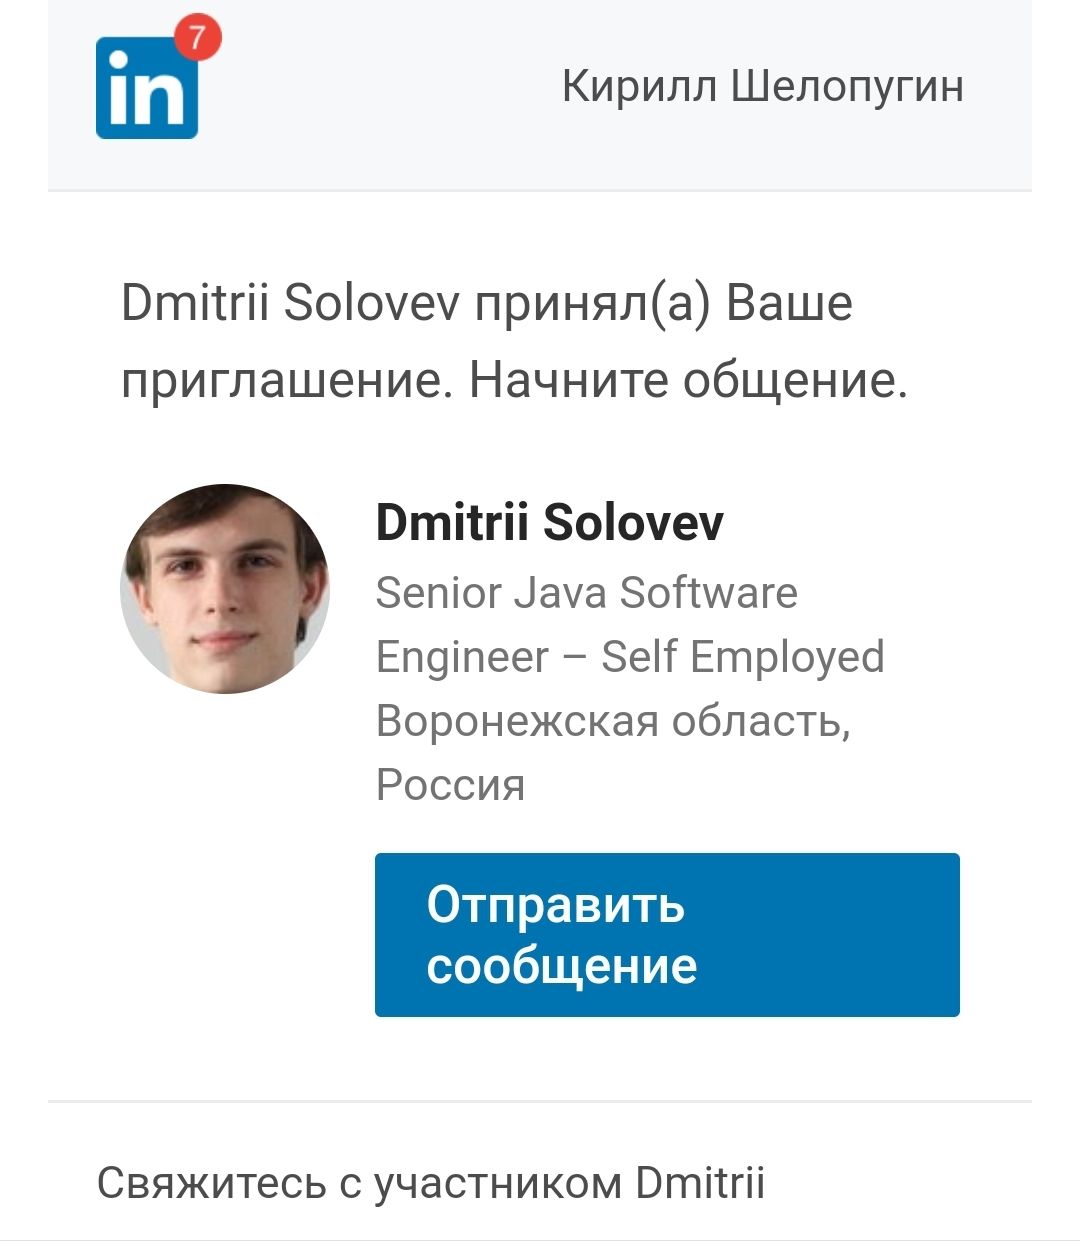The height and width of the screenshot is (1241, 1080).
Task: Tap the red notification badge showing 7
Action: pyautogui.click(x=197, y=38)
